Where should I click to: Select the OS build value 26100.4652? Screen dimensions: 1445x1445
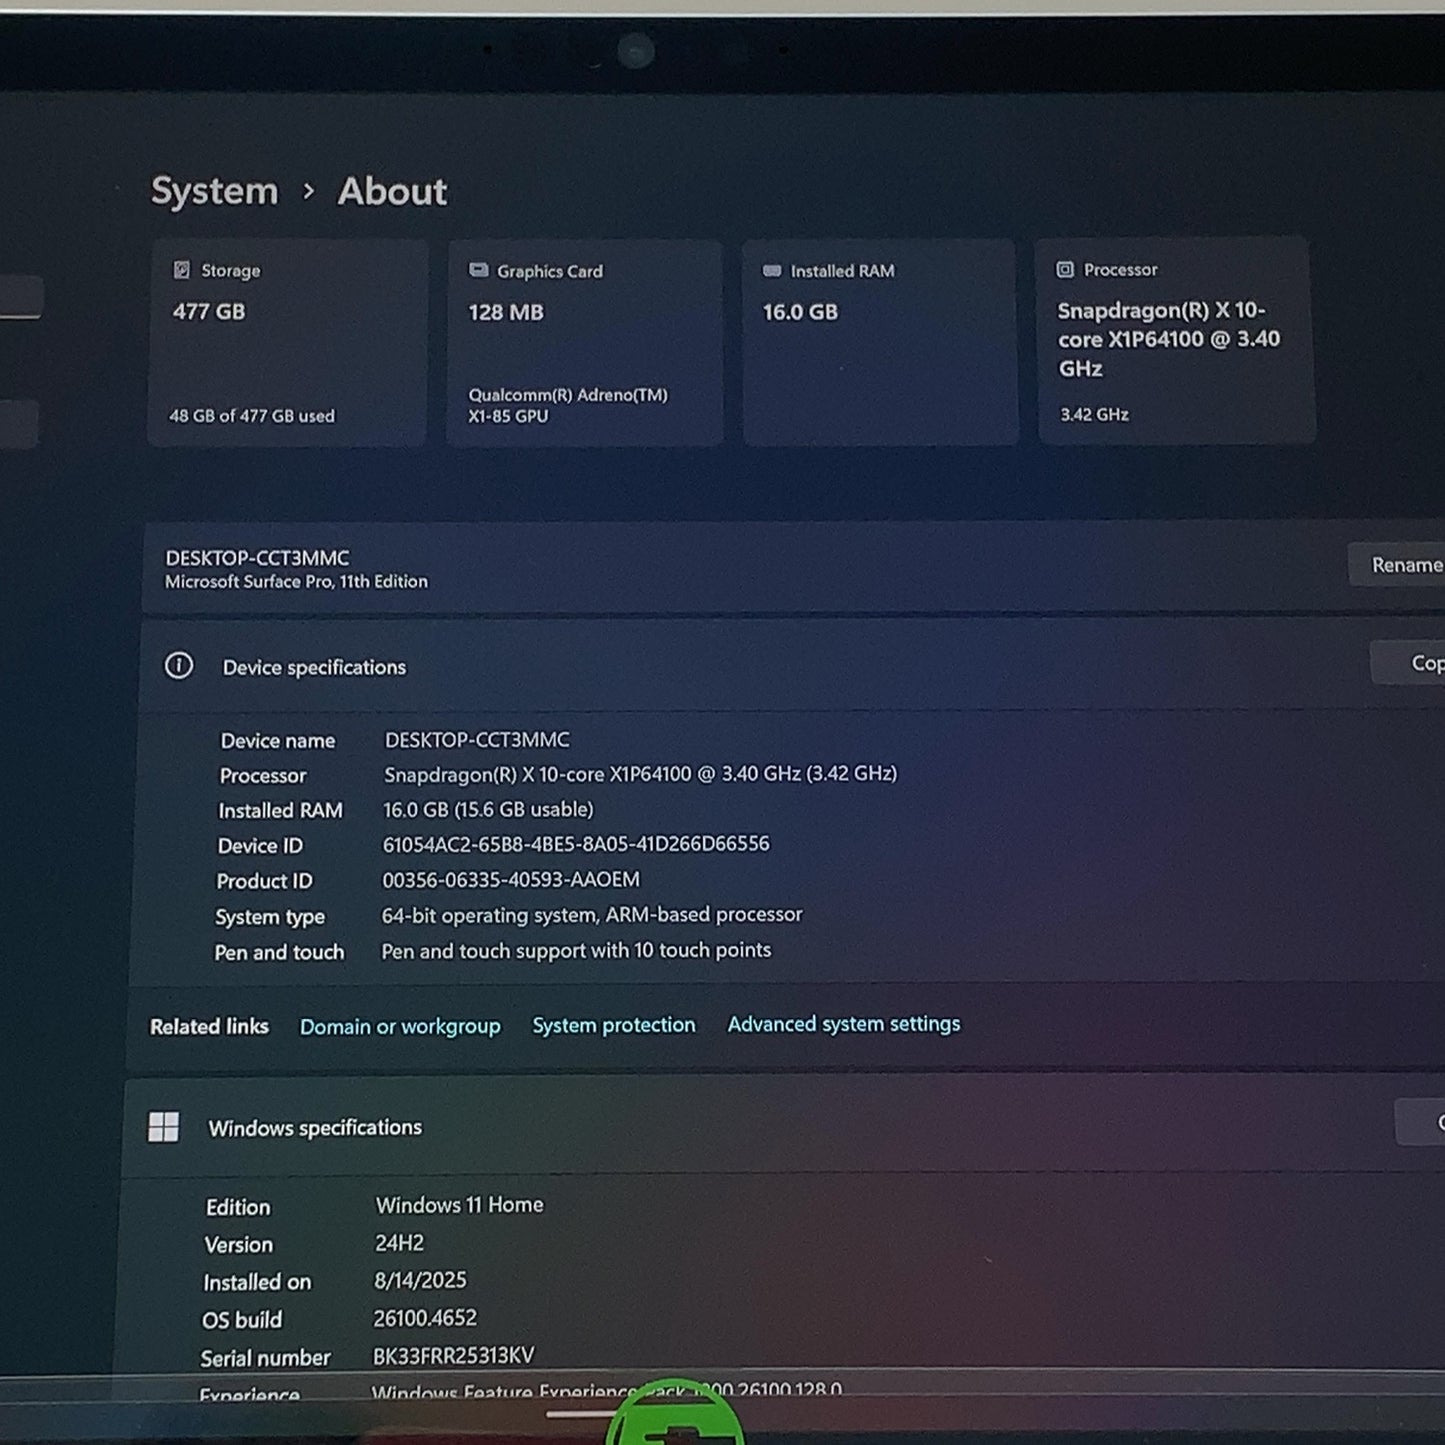425,1318
